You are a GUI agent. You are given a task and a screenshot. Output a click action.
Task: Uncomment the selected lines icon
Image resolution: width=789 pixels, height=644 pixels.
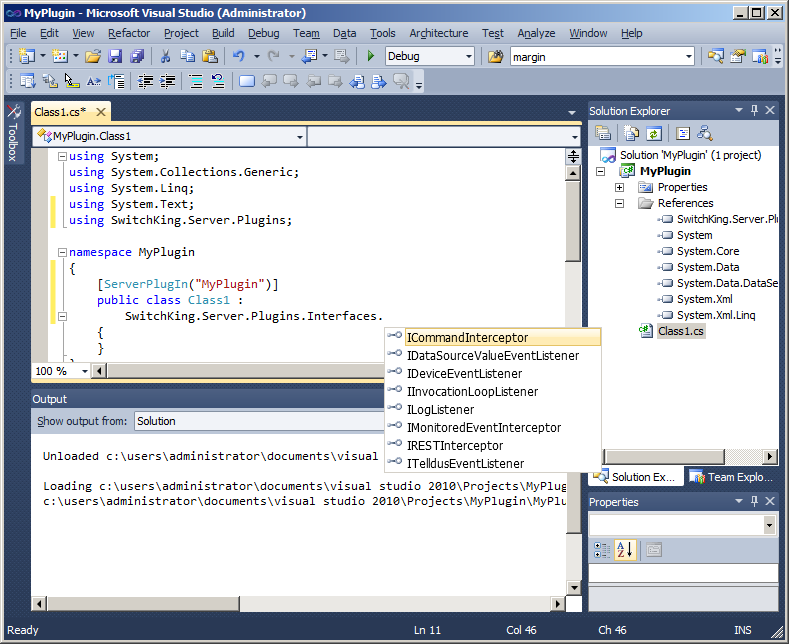218,81
